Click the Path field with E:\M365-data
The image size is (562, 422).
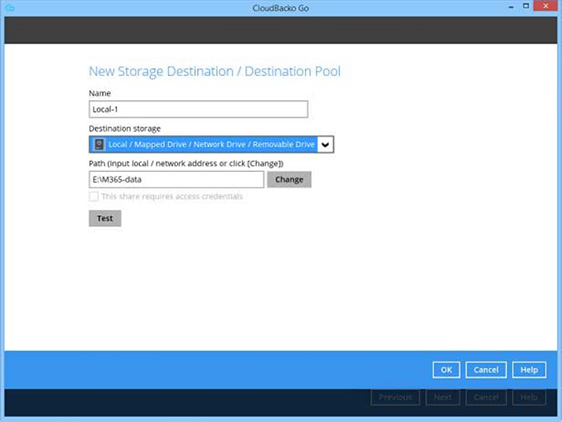coord(176,179)
